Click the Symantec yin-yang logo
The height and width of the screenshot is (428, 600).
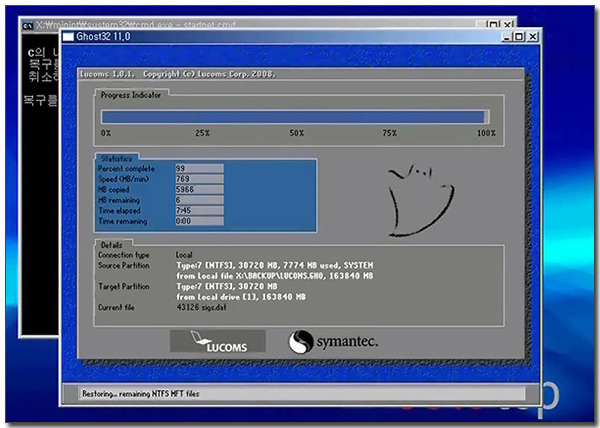(301, 342)
